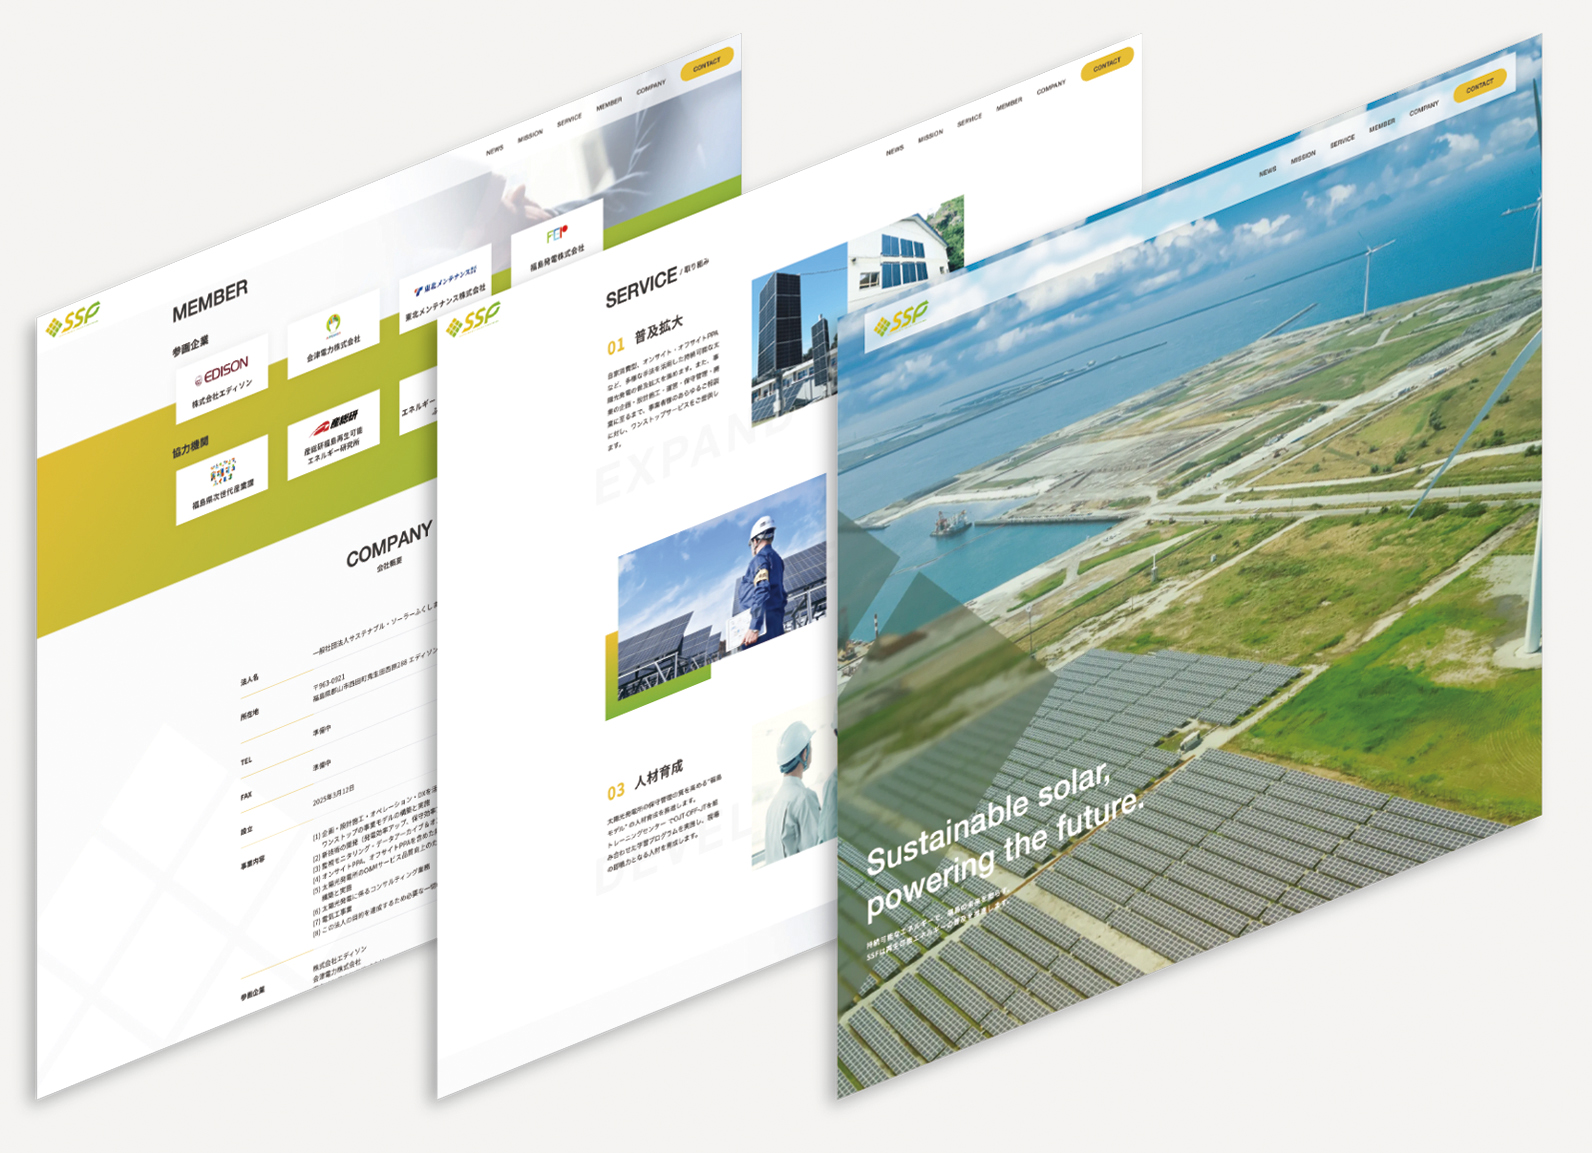Open MISSION in the Member page navigation
Viewport: 1592px width, 1153px height.
530,134
